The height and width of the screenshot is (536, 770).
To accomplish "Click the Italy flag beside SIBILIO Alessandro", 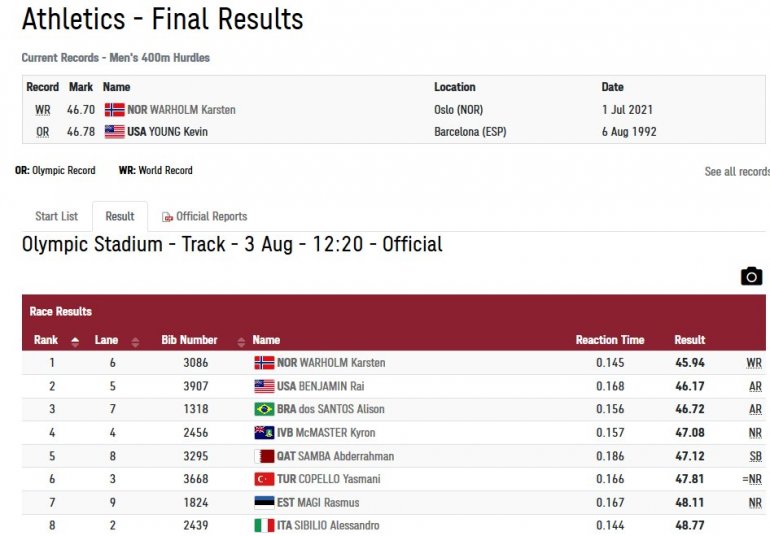I will coord(264,525).
